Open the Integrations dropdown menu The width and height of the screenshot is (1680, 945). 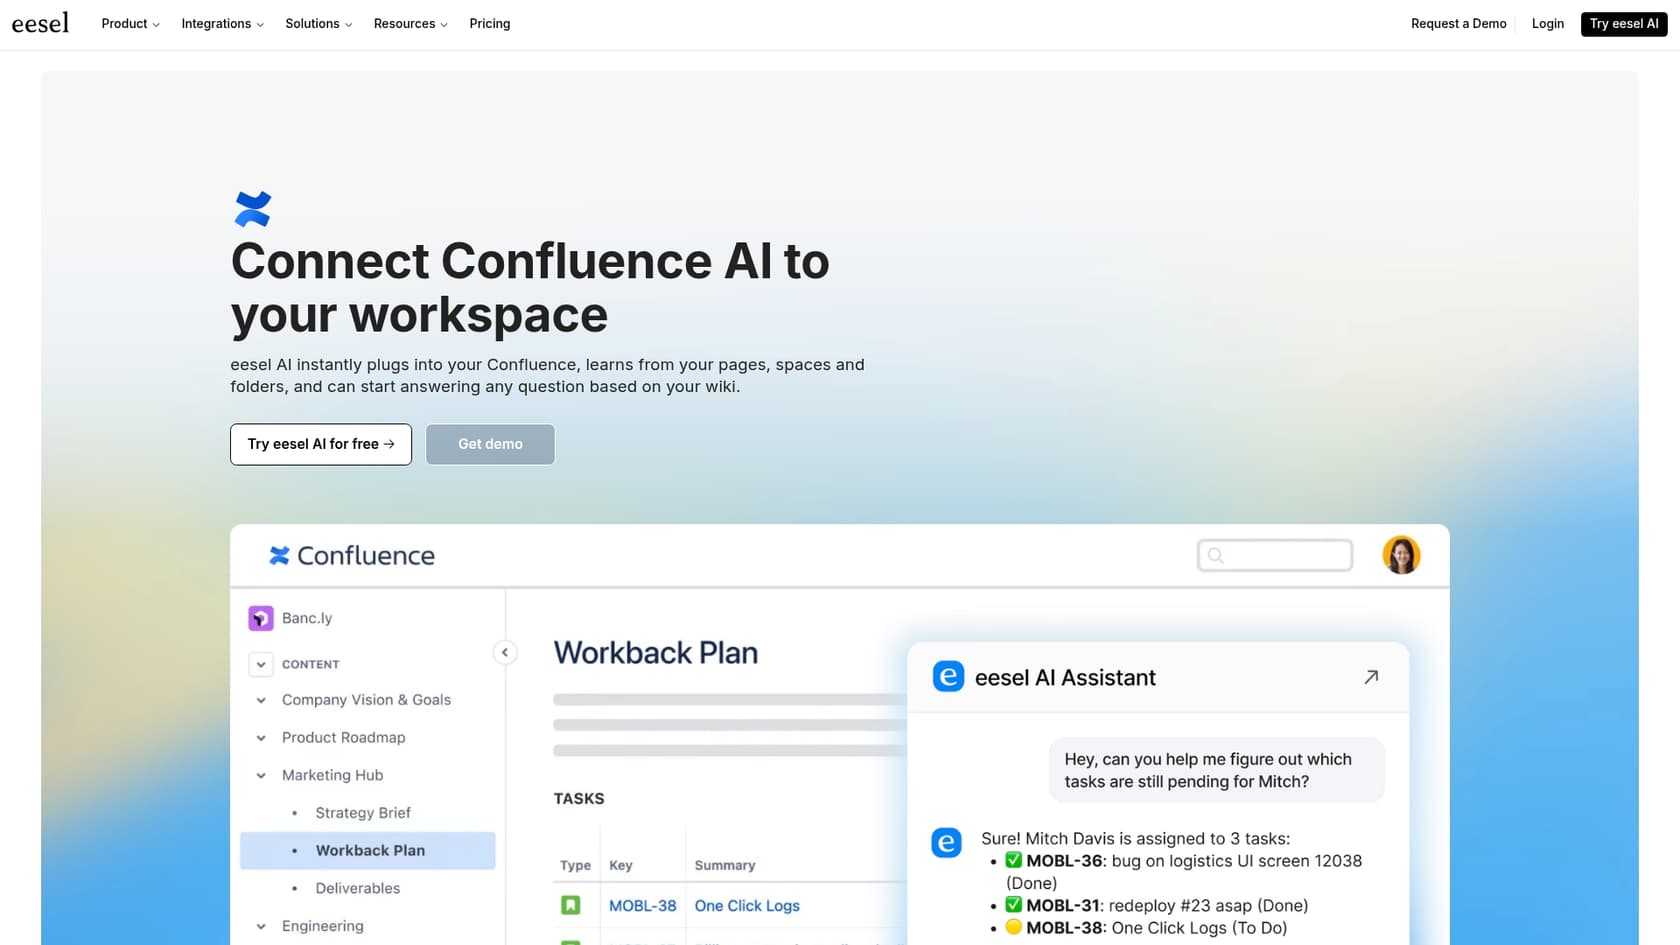222,23
